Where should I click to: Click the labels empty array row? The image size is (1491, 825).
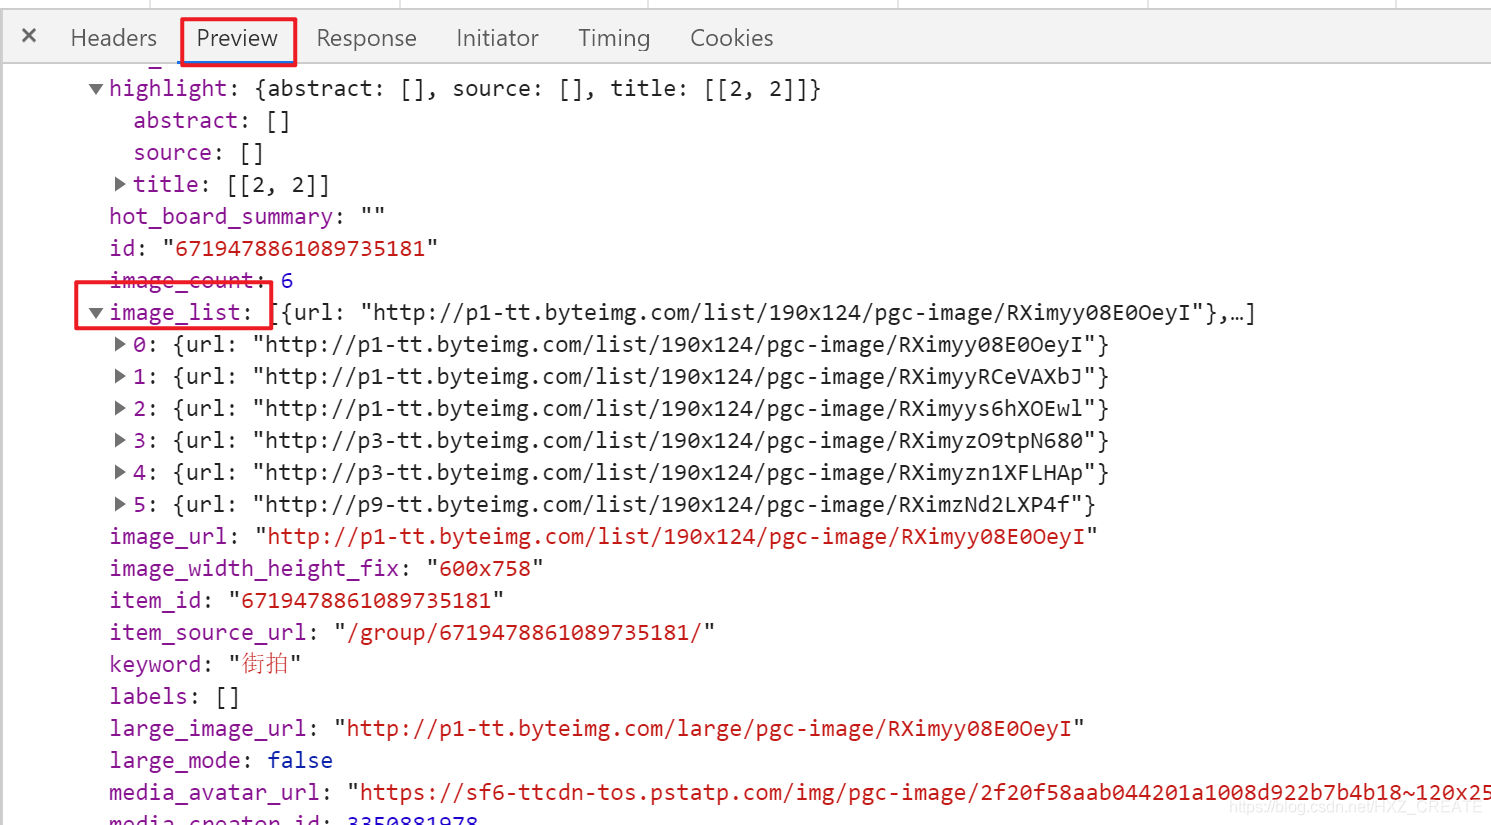click(x=175, y=697)
